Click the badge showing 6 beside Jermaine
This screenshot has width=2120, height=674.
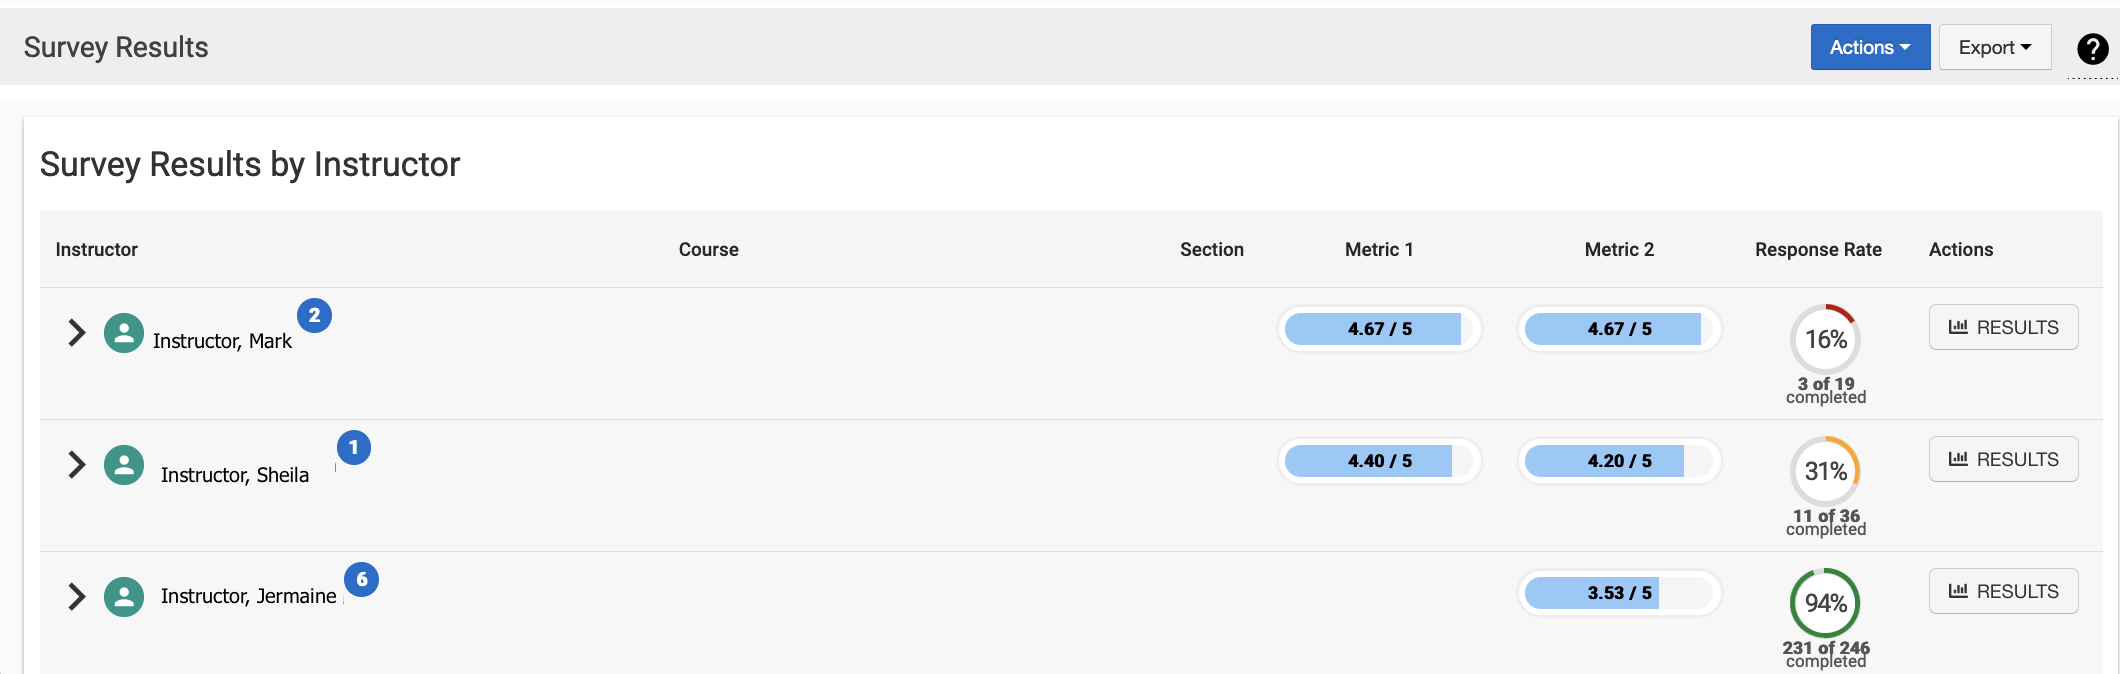[x=361, y=580]
